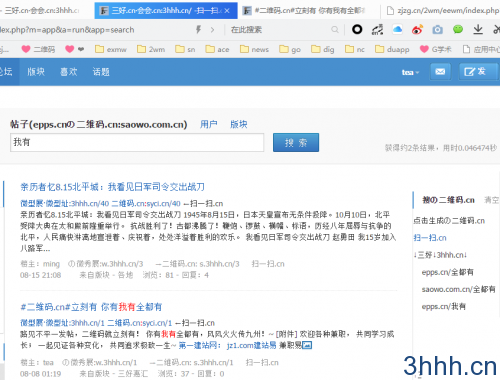Switch search to 用户 tab

pos(209,124)
